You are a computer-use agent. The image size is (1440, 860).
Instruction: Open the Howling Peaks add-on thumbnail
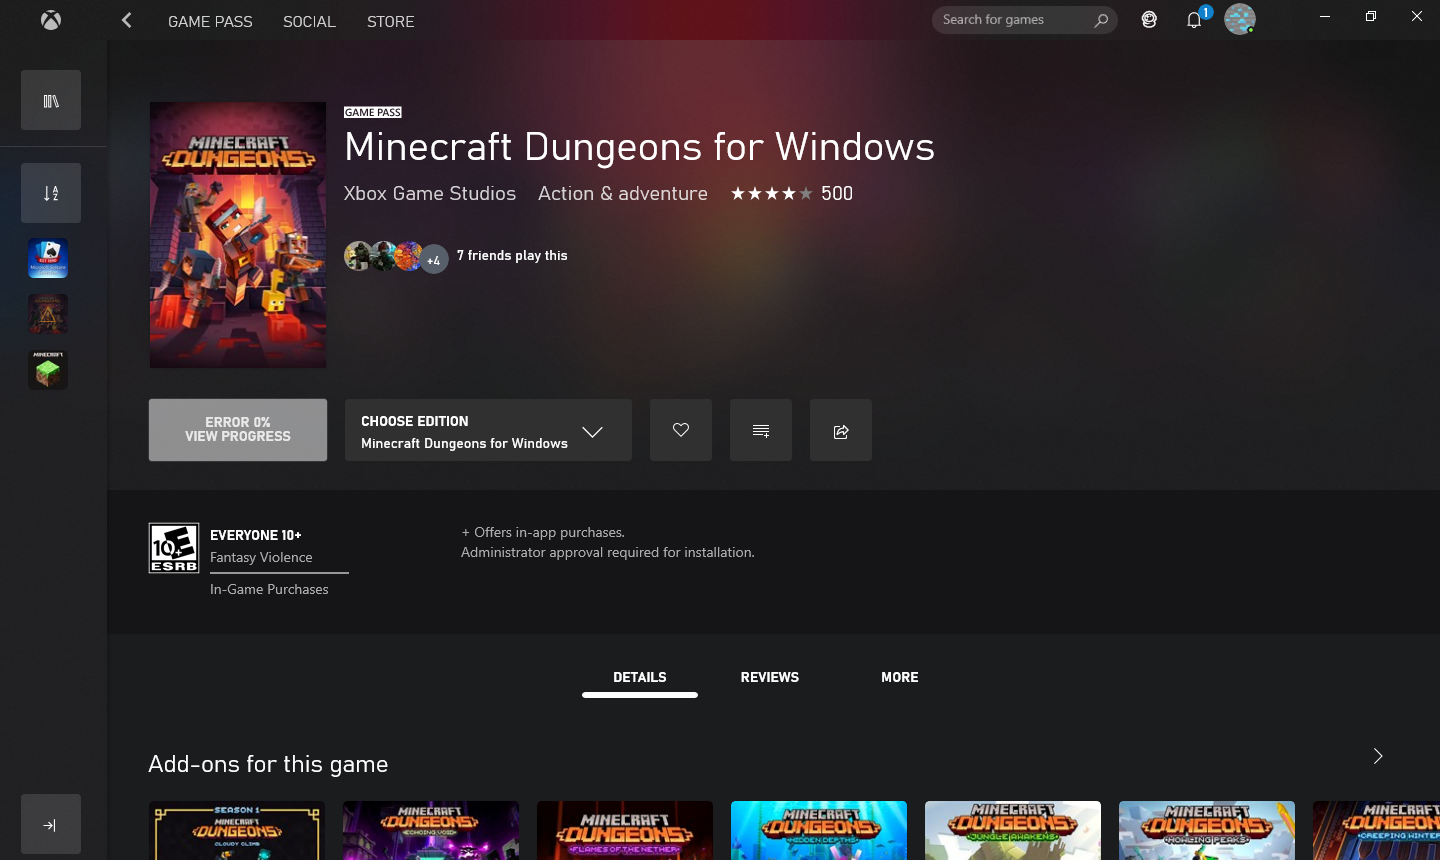(1207, 830)
